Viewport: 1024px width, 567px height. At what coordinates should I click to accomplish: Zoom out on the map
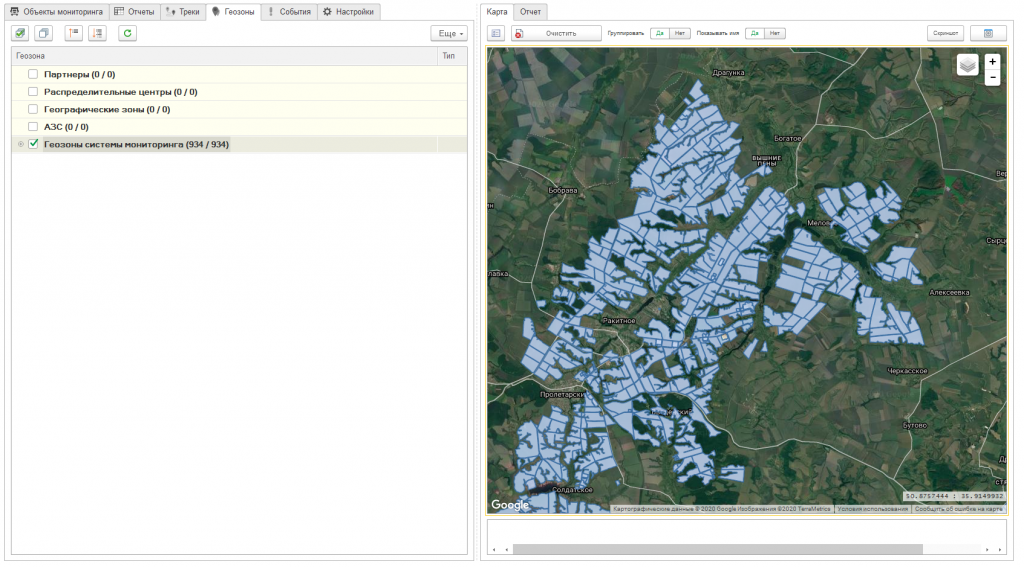tap(992, 77)
